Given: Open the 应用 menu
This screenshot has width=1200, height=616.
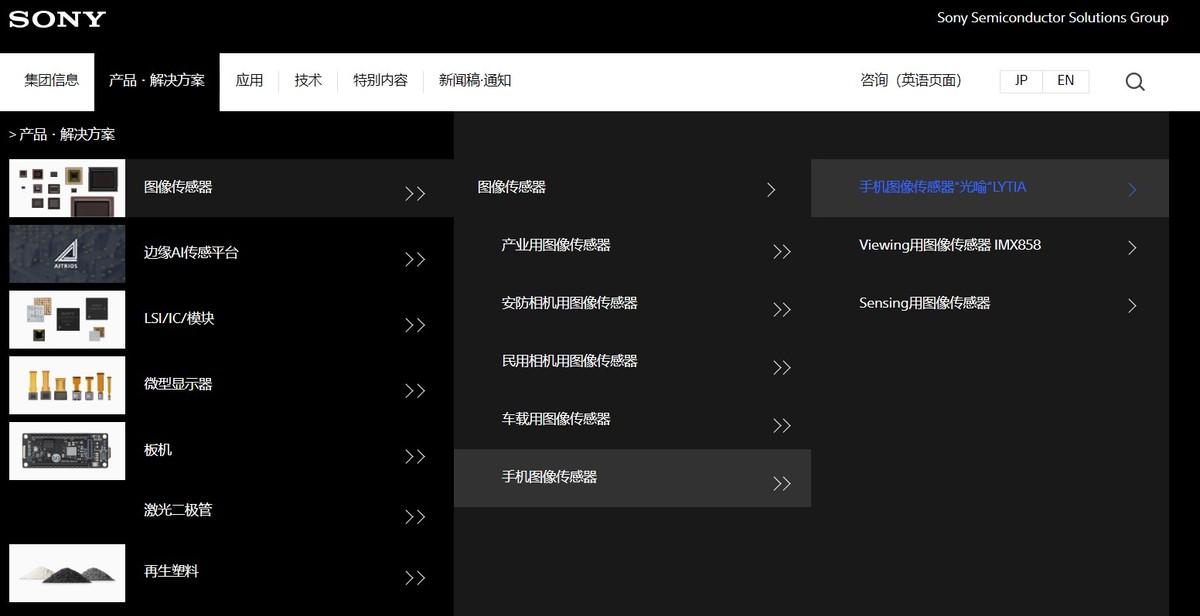Looking at the screenshot, I should click(249, 80).
